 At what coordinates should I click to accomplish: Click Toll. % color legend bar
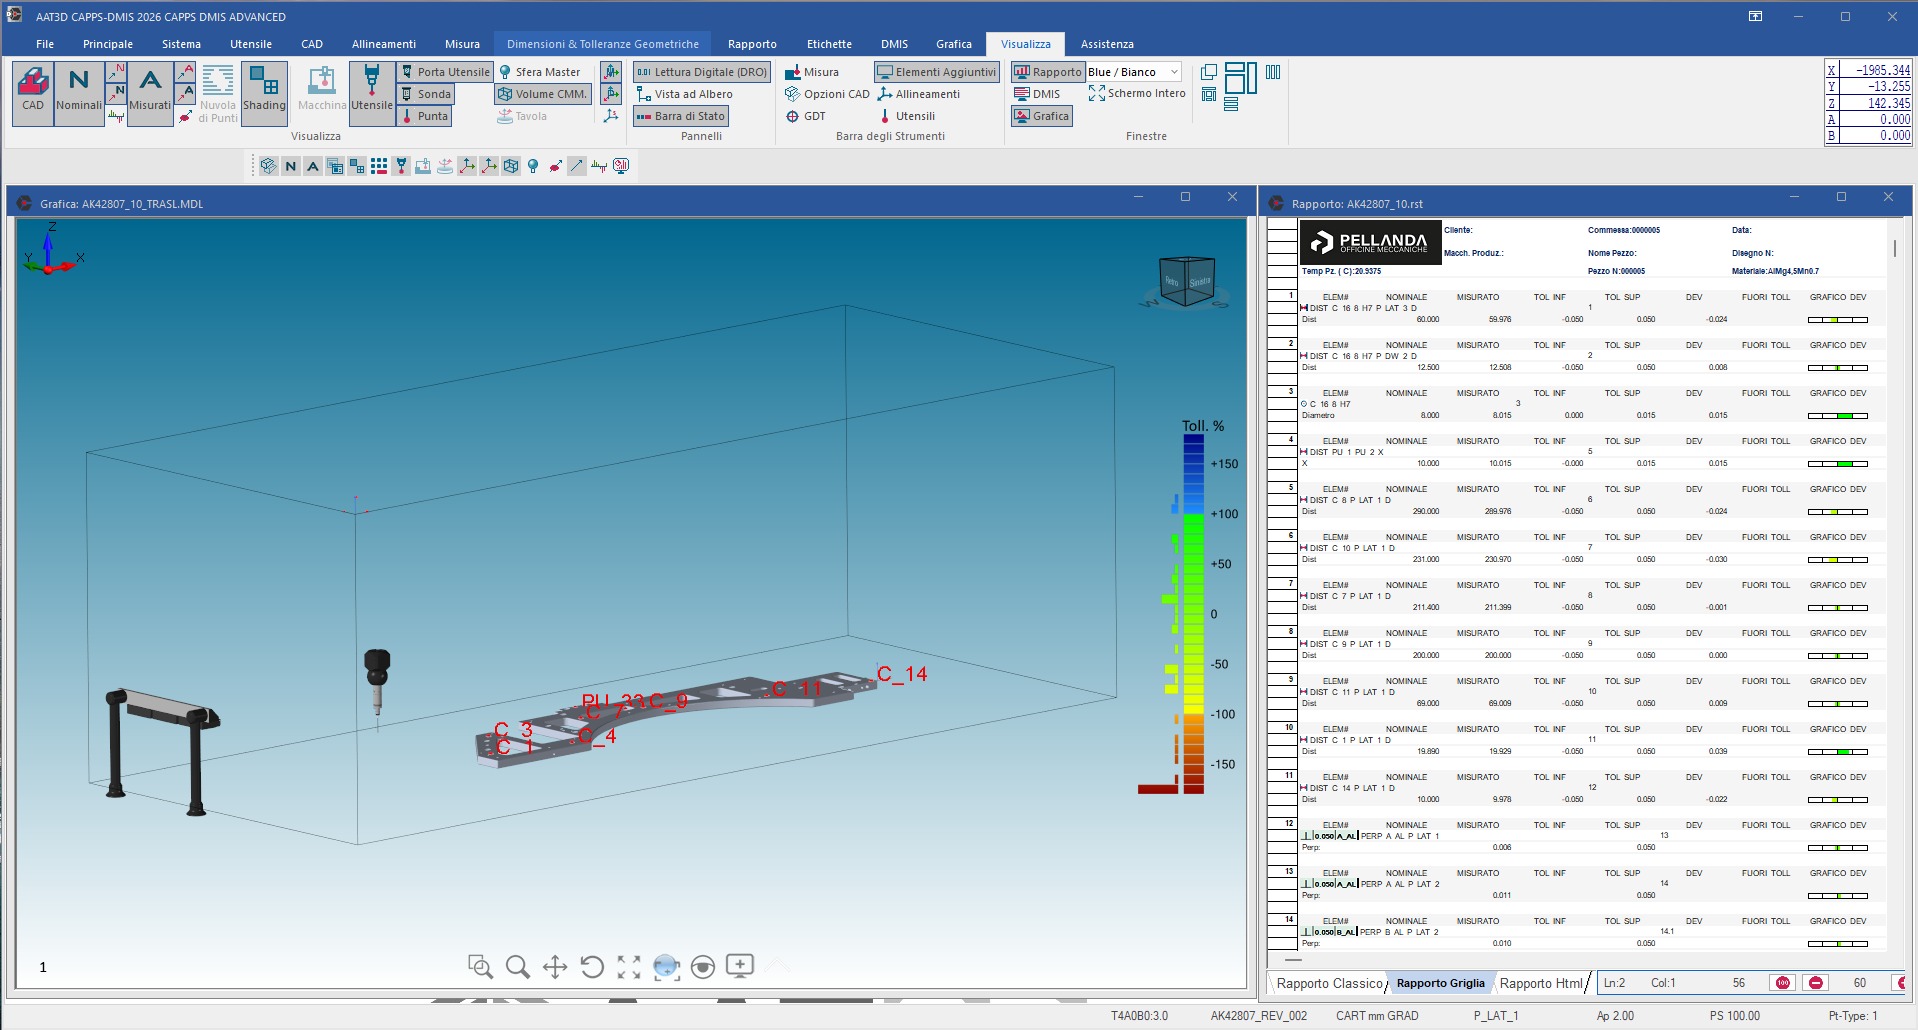pos(1194,613)
